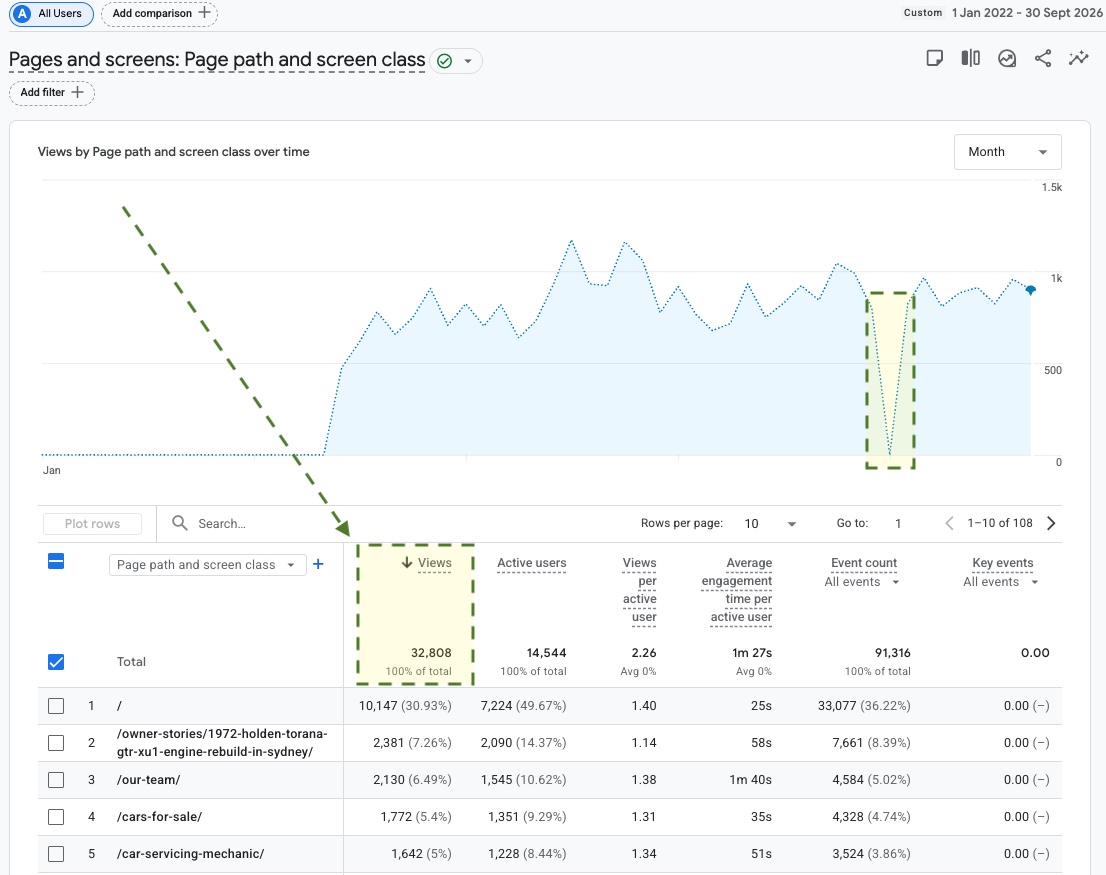Sort by the Views column header
The width and height of the screenshot is (1106, 875).
[434, 563]
